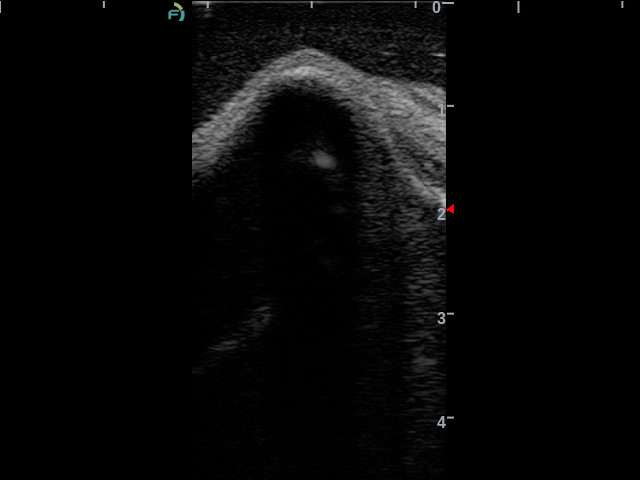This screenshot has height=480, width=640.
Task: Click the depth scale label 0
Action: click(436, 7)
